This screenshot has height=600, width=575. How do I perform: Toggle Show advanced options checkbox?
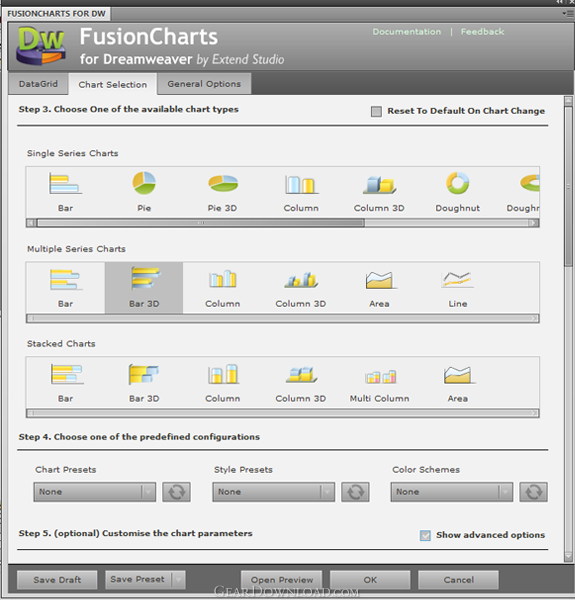pyautogui.click(x=425, y=535)
